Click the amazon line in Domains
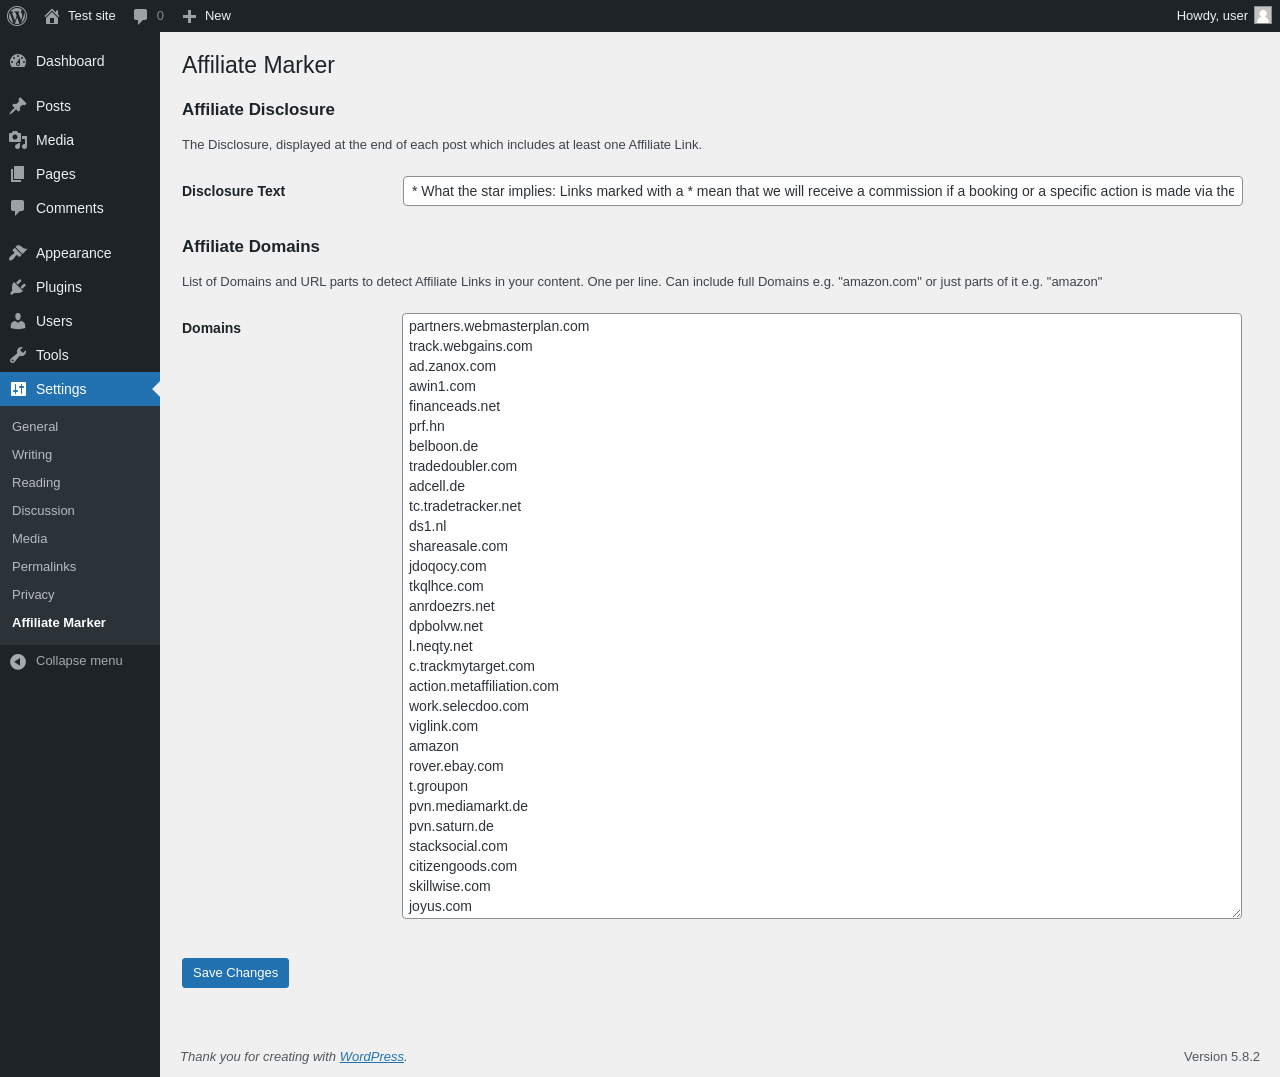The image size is (1280, 1077). pyautogui.click(x=434, y=746)
